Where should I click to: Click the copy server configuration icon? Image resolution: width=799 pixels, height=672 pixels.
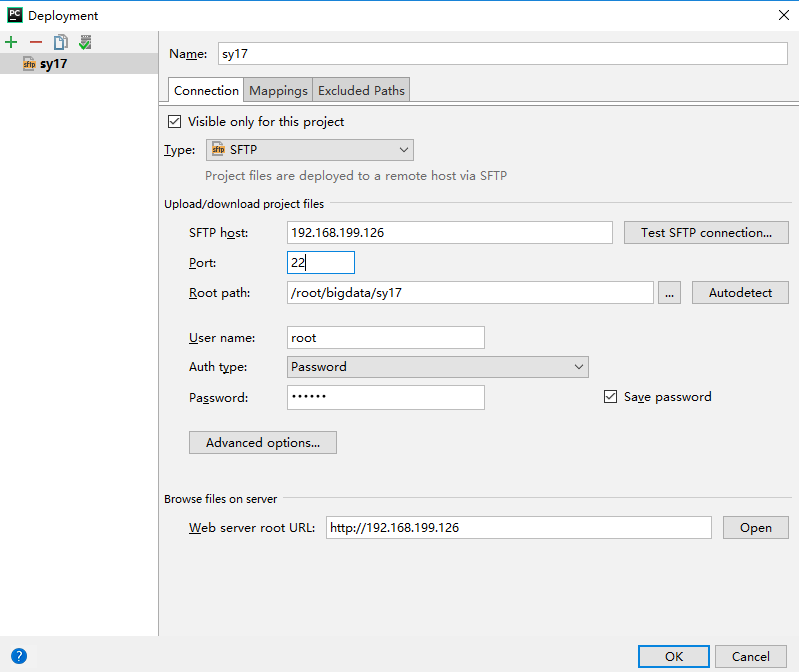click(x=60, y=42)
